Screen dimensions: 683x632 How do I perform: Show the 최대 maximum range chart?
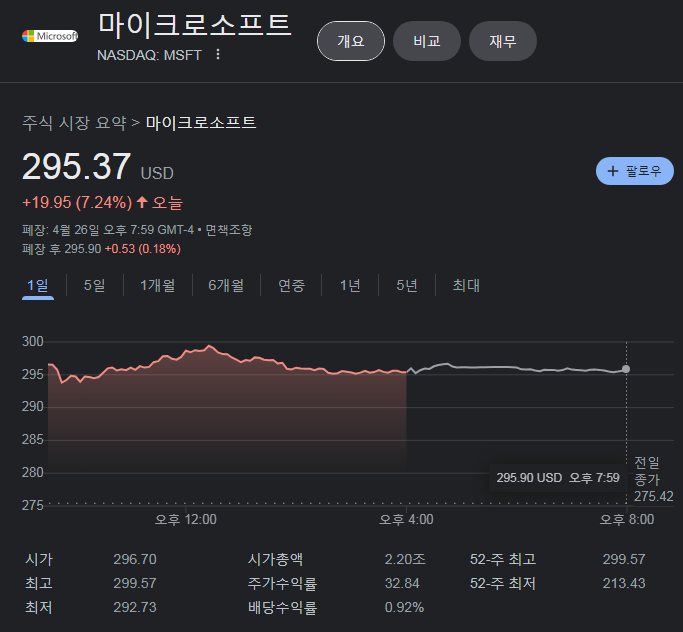(x=466, y=286)
